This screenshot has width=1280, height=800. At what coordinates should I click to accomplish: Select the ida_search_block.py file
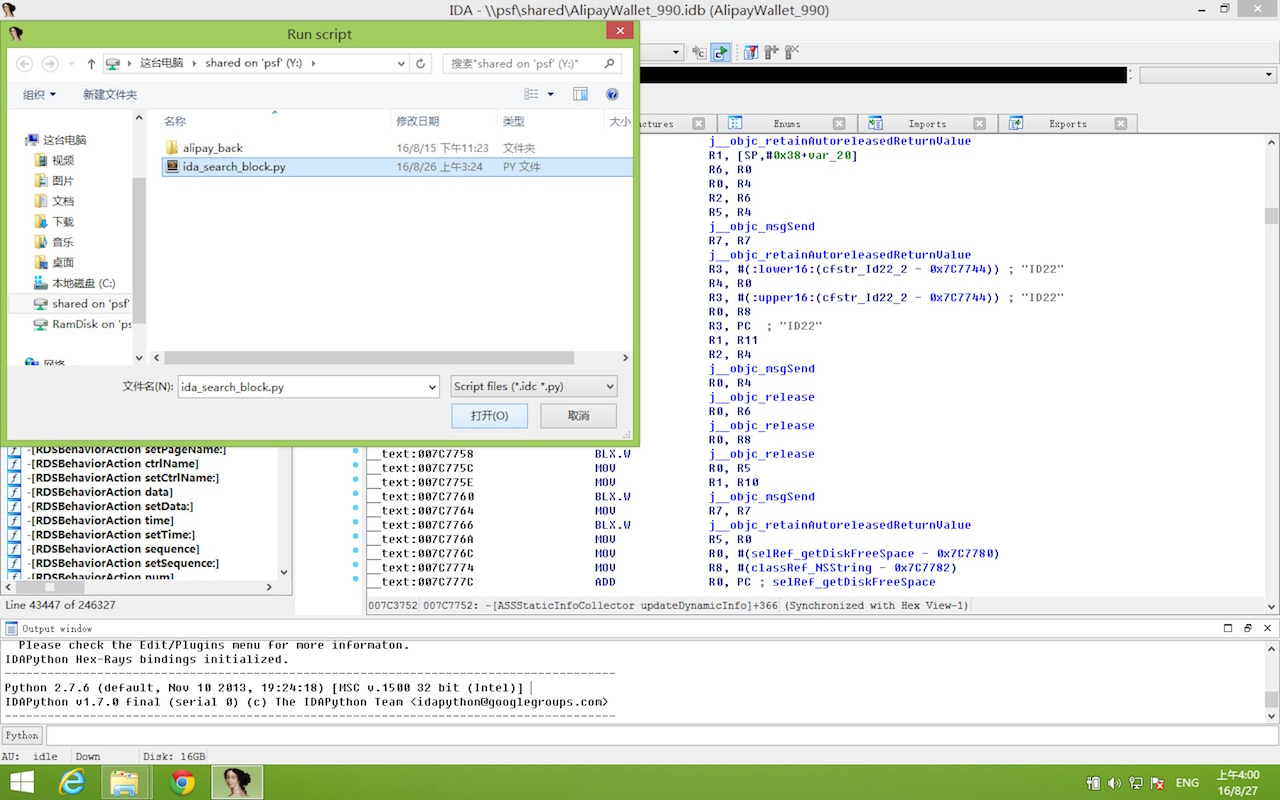[x=397, y=166]
